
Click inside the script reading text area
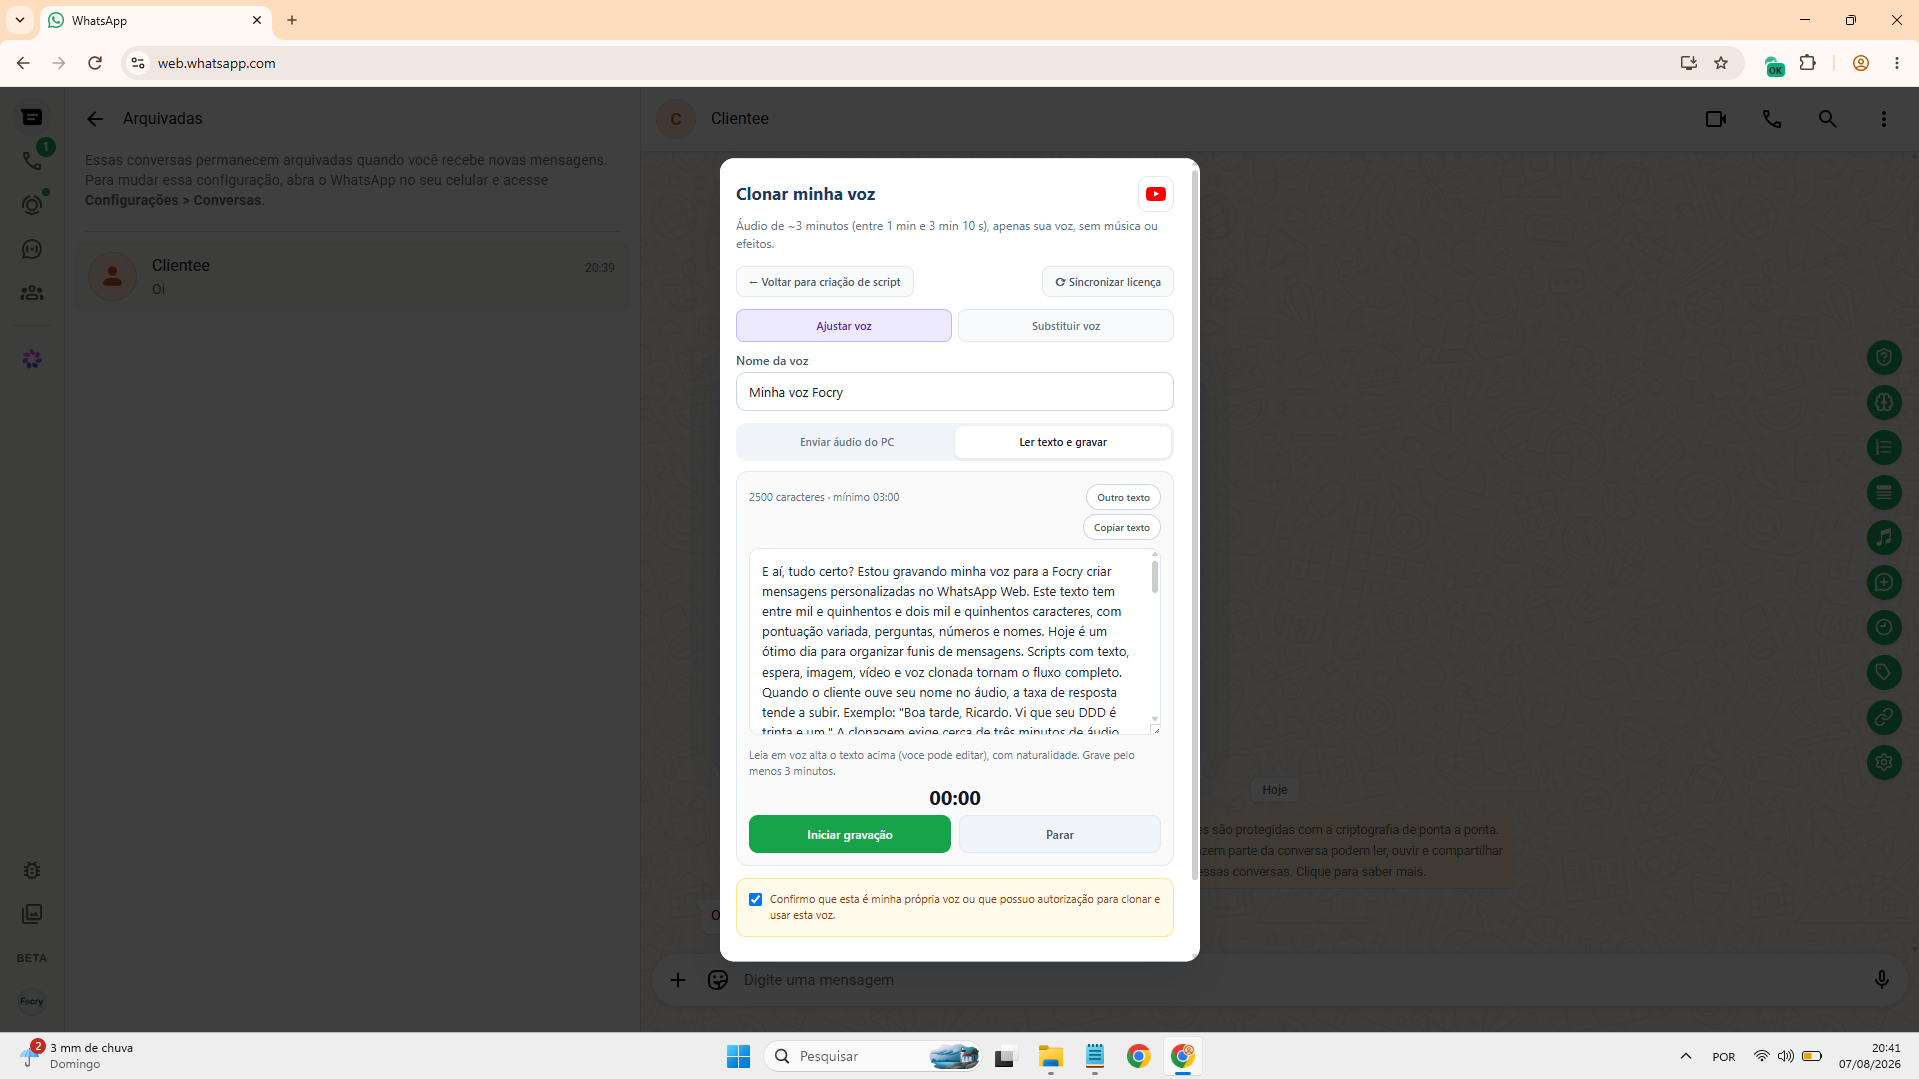click(x=948, y=641)
